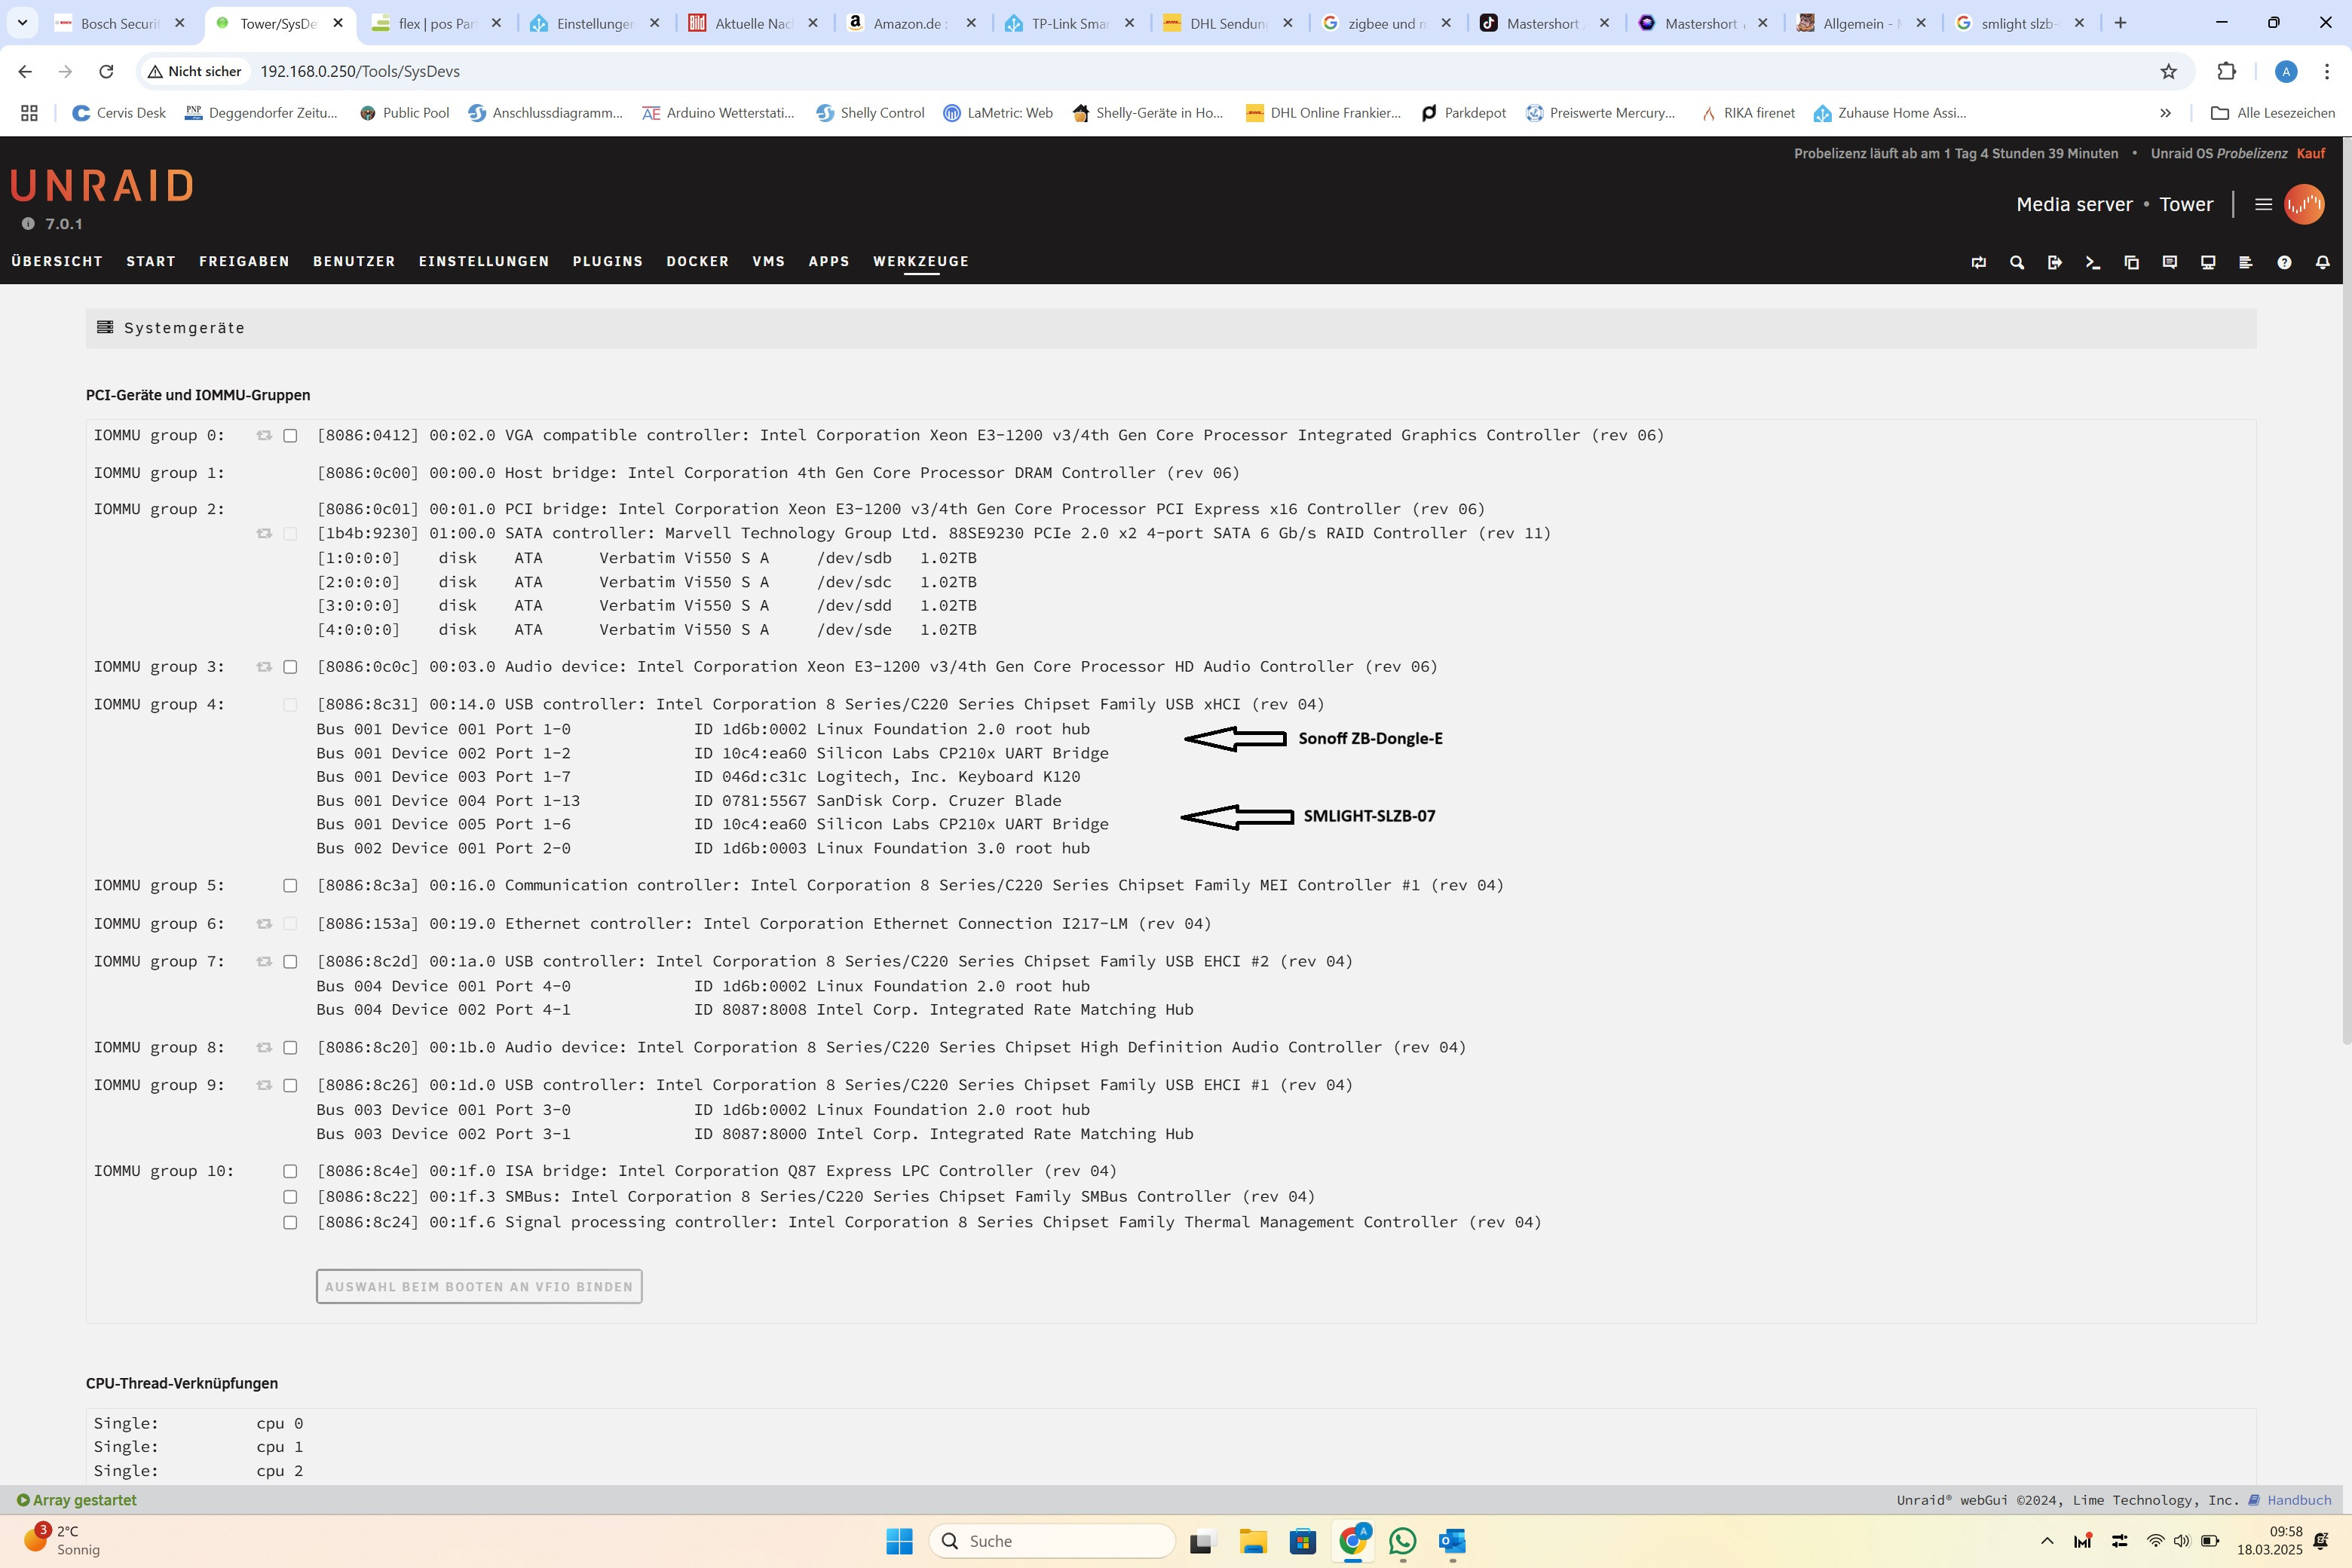The width and height of the screenshot is (2352, 1568).
Task: Open notifications bell in Unraid navbar
Action: [2323, 262]
